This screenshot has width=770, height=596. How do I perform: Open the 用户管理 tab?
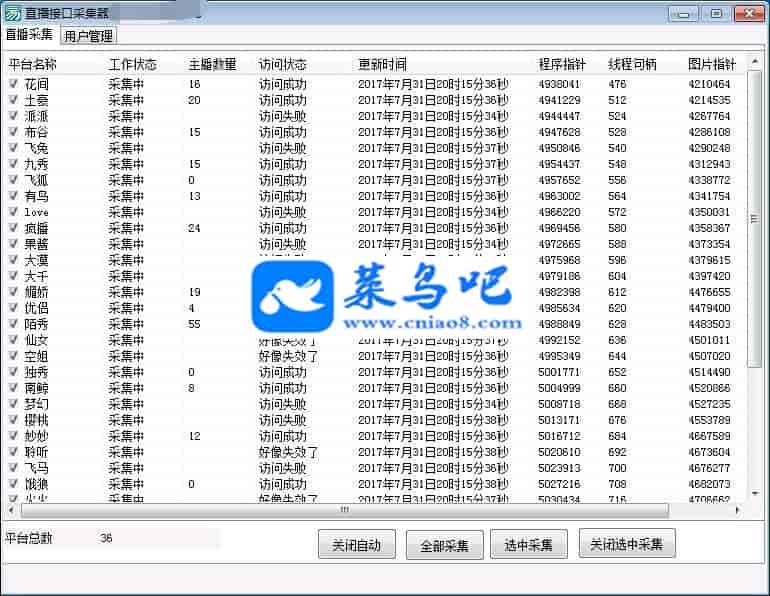(88, 36)
